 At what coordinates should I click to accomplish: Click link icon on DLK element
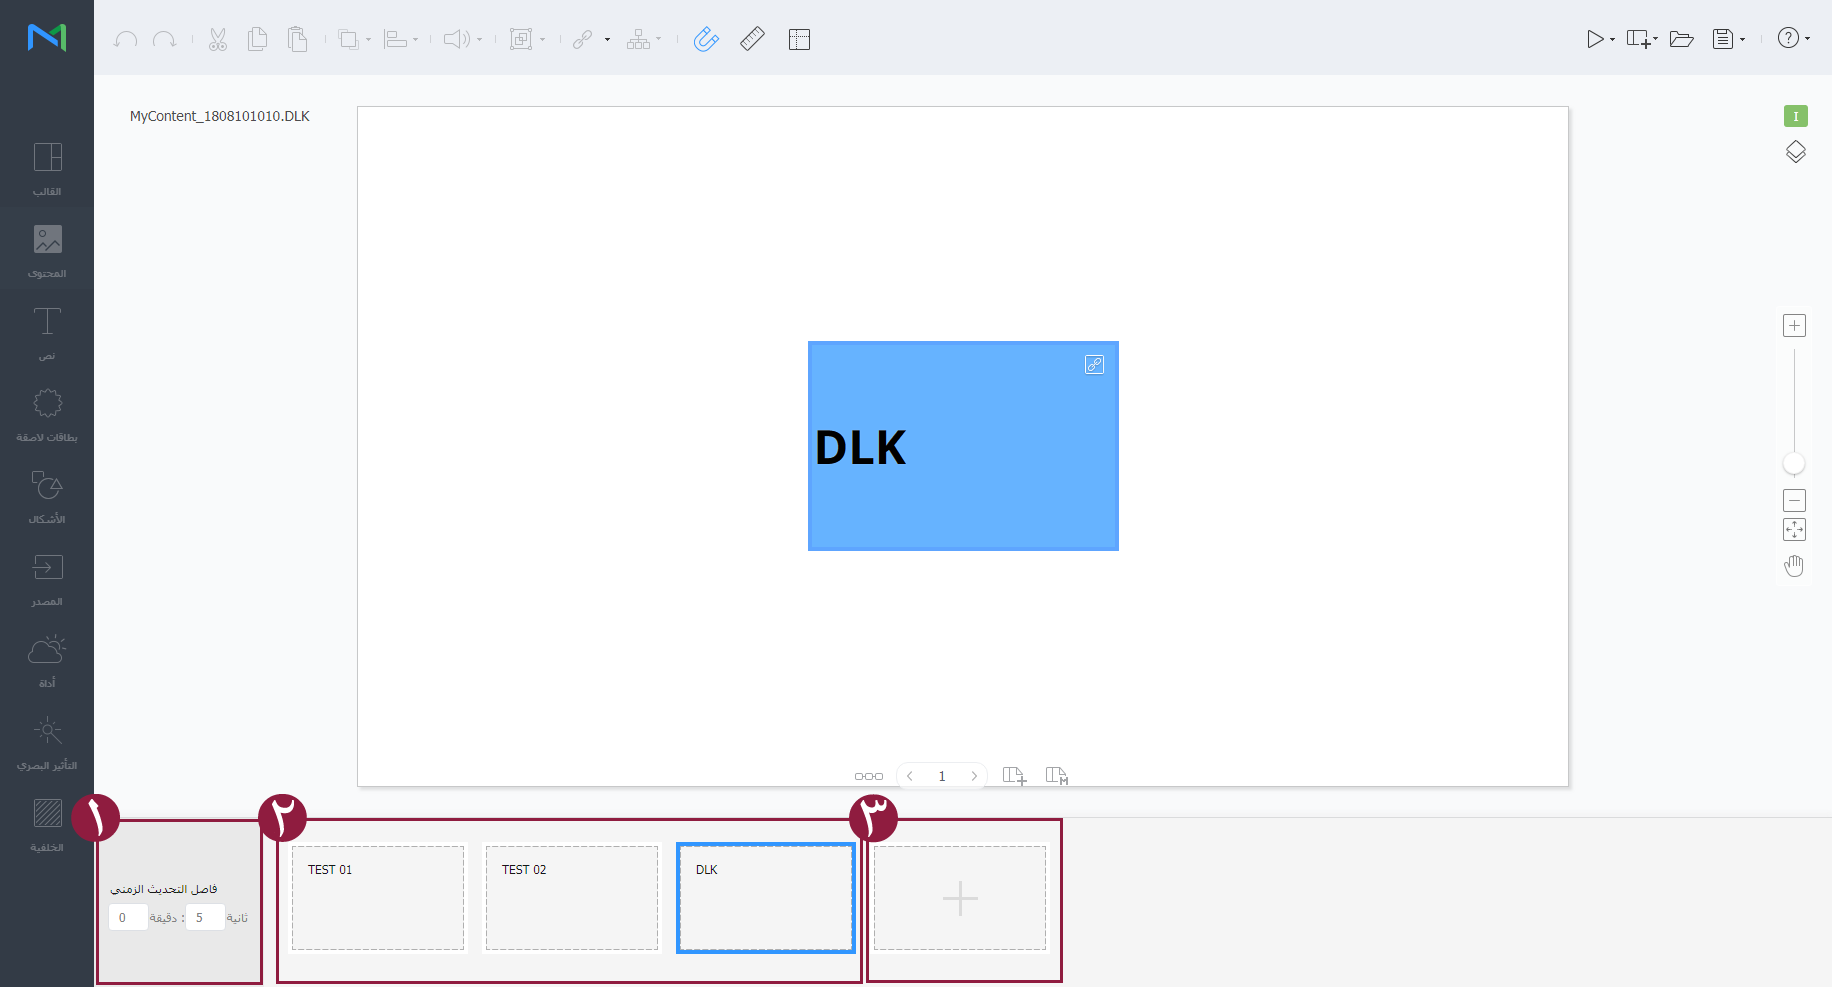[x=1094, y=365]
